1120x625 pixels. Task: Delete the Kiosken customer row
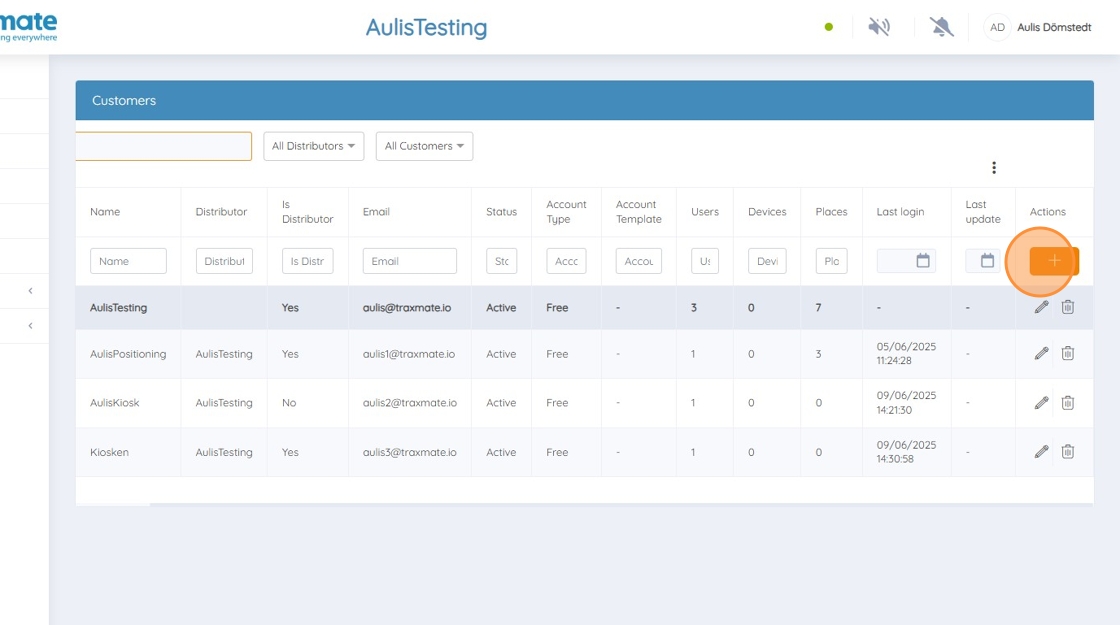coord(1068,451)
